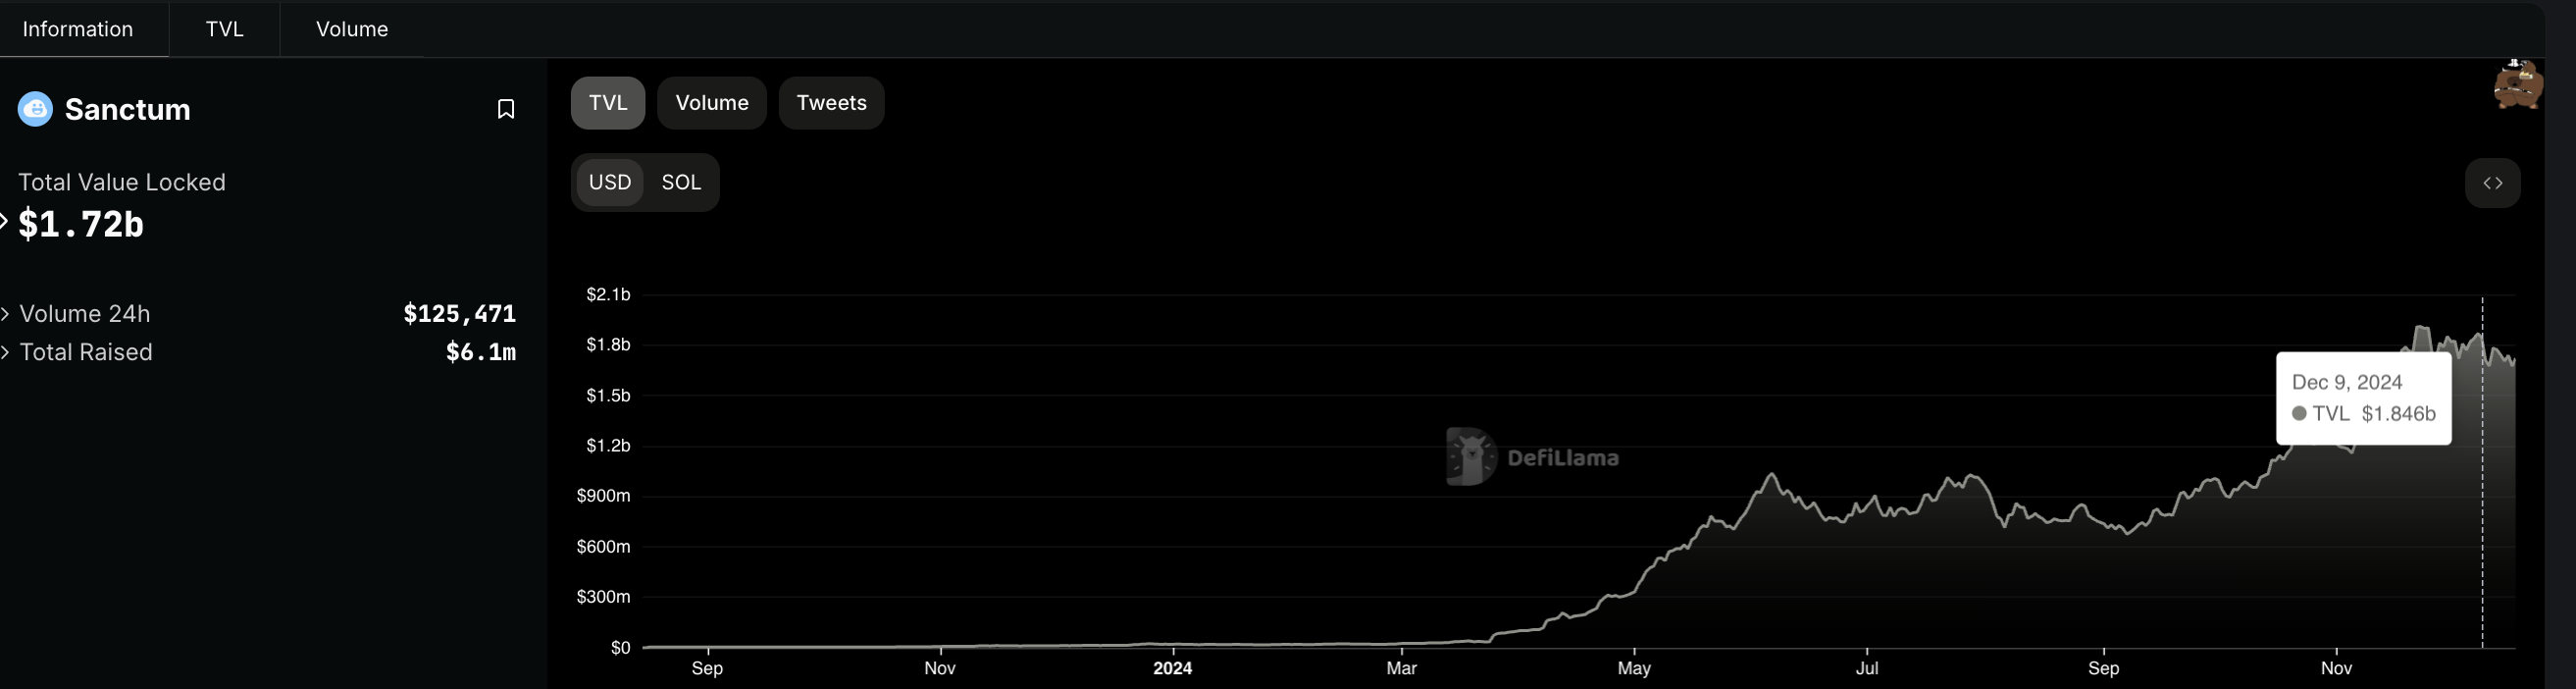
Task: Toggle the Volume chart pill on
Action: [x=711, y=103]
